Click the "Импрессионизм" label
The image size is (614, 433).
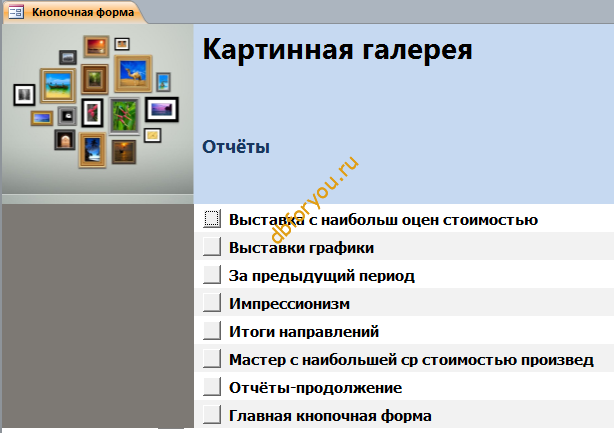coord(289,304)
